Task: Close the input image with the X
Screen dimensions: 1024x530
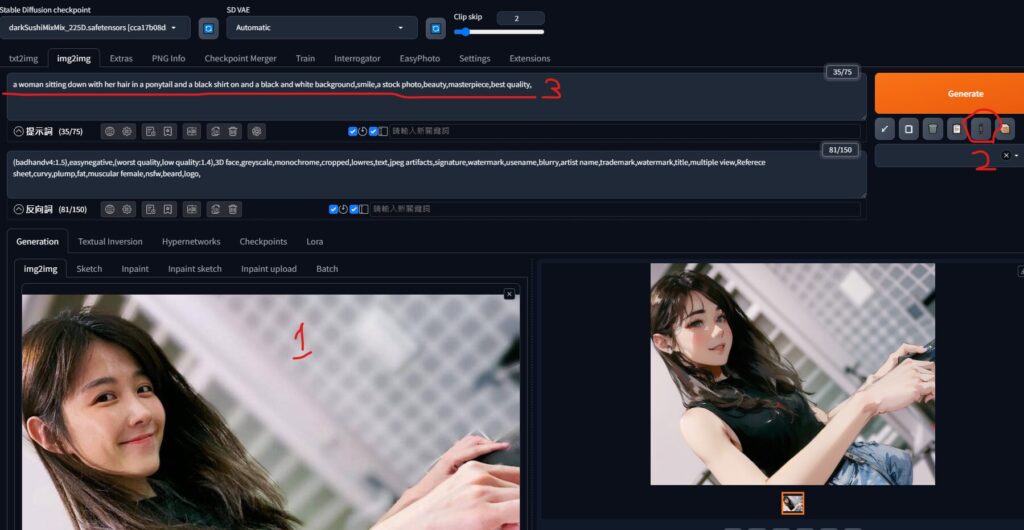Action: [509, 294]
